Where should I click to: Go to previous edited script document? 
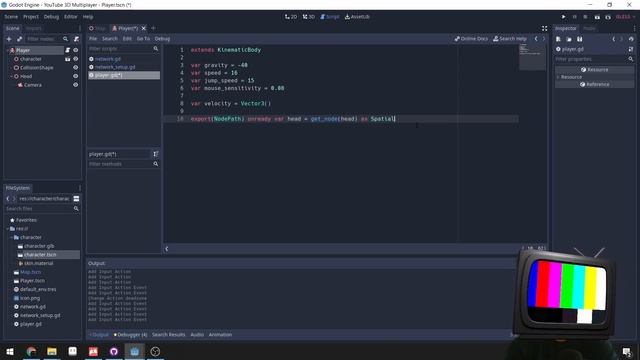coord(536,39)
